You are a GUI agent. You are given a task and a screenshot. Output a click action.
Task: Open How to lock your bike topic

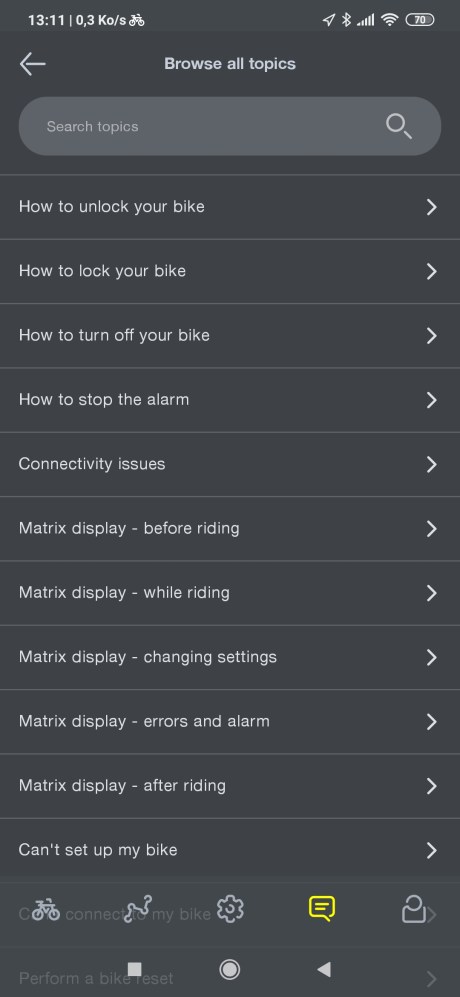pos(230,272)
